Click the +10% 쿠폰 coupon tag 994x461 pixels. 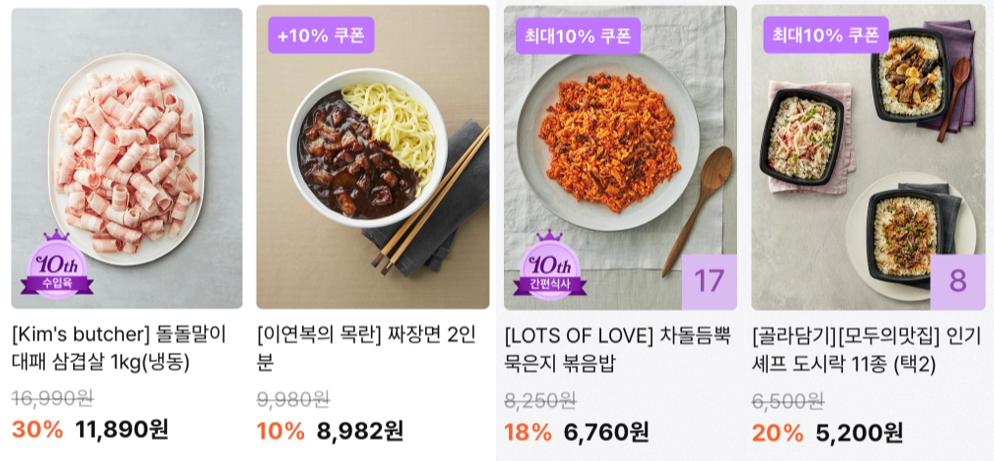320,36
